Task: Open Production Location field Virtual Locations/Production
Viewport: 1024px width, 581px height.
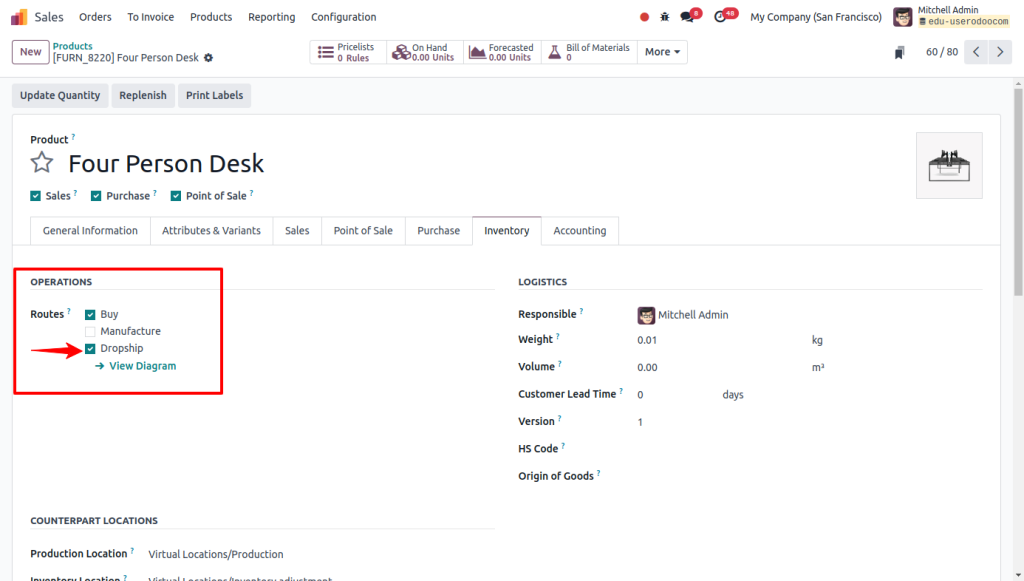Action: (x=216, y=554)
